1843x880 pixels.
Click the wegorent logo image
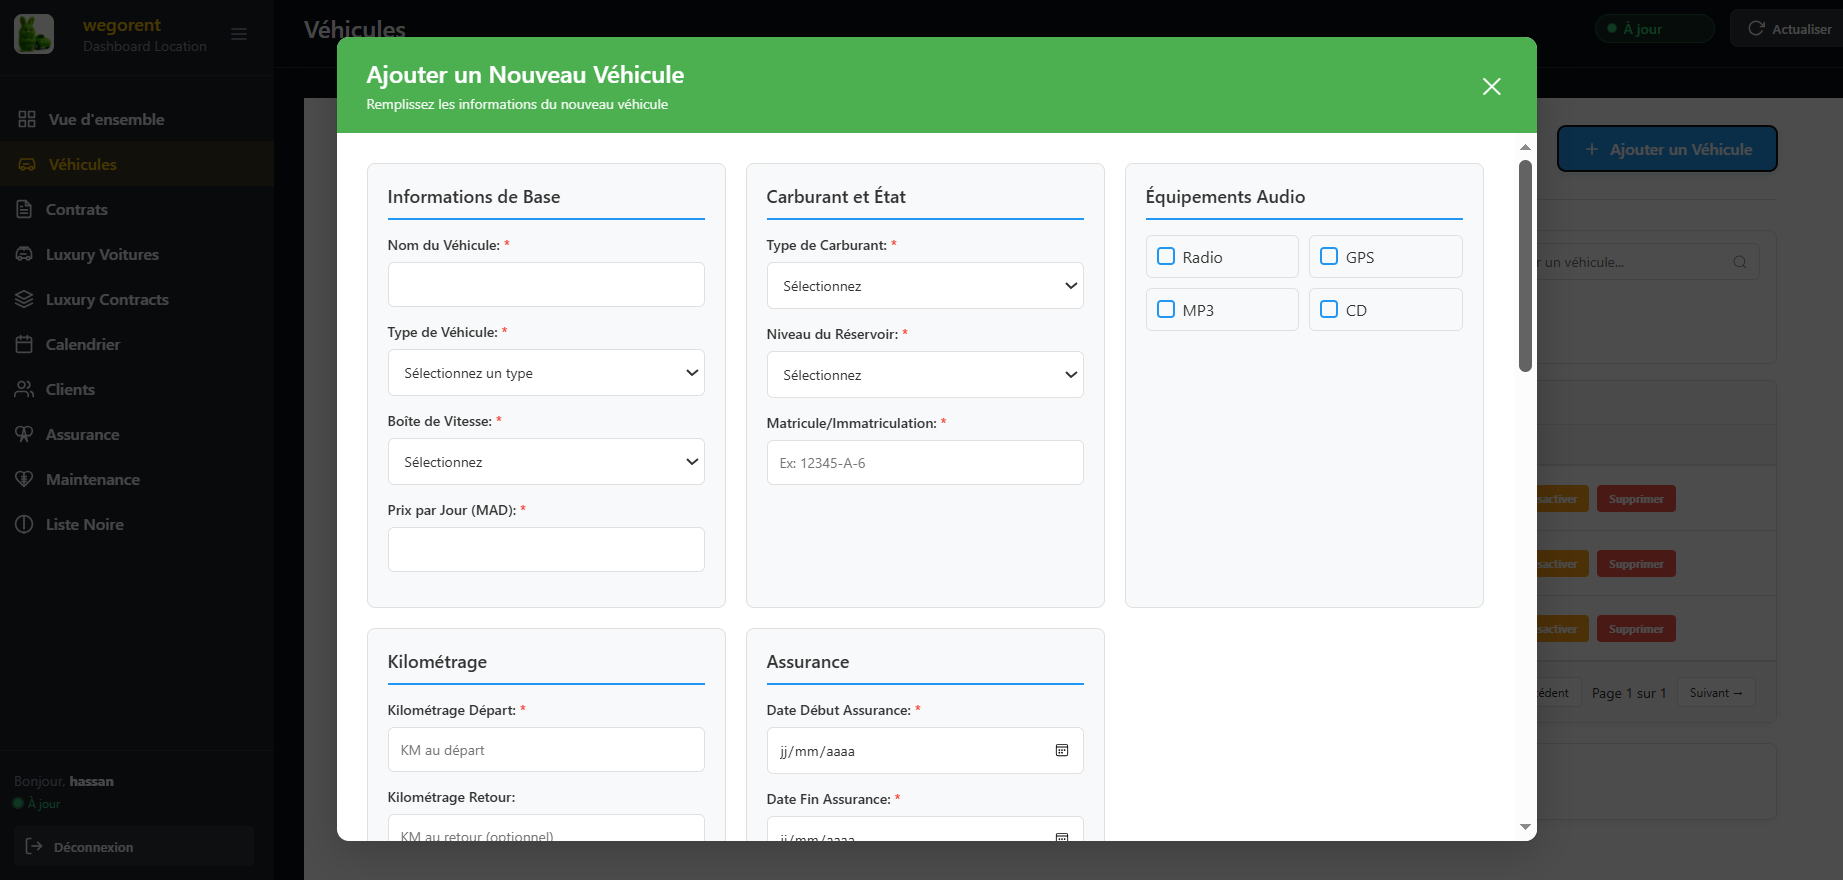pos(34,34)
